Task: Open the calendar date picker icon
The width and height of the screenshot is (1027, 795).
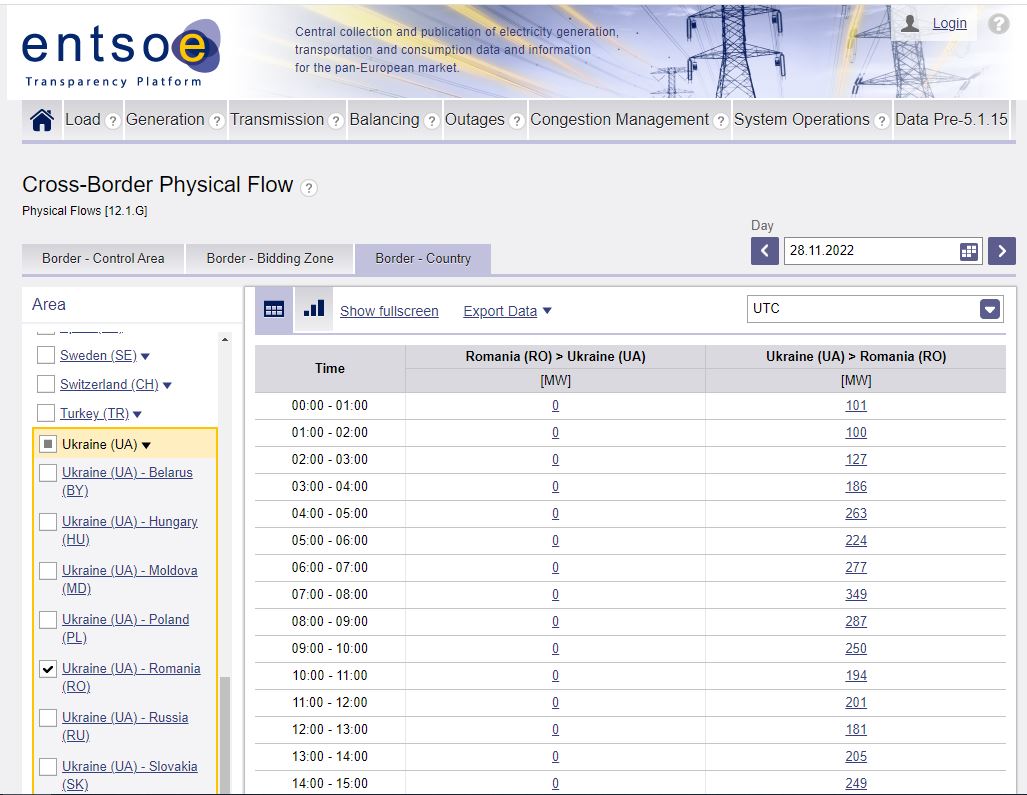Action: (969, 251)
